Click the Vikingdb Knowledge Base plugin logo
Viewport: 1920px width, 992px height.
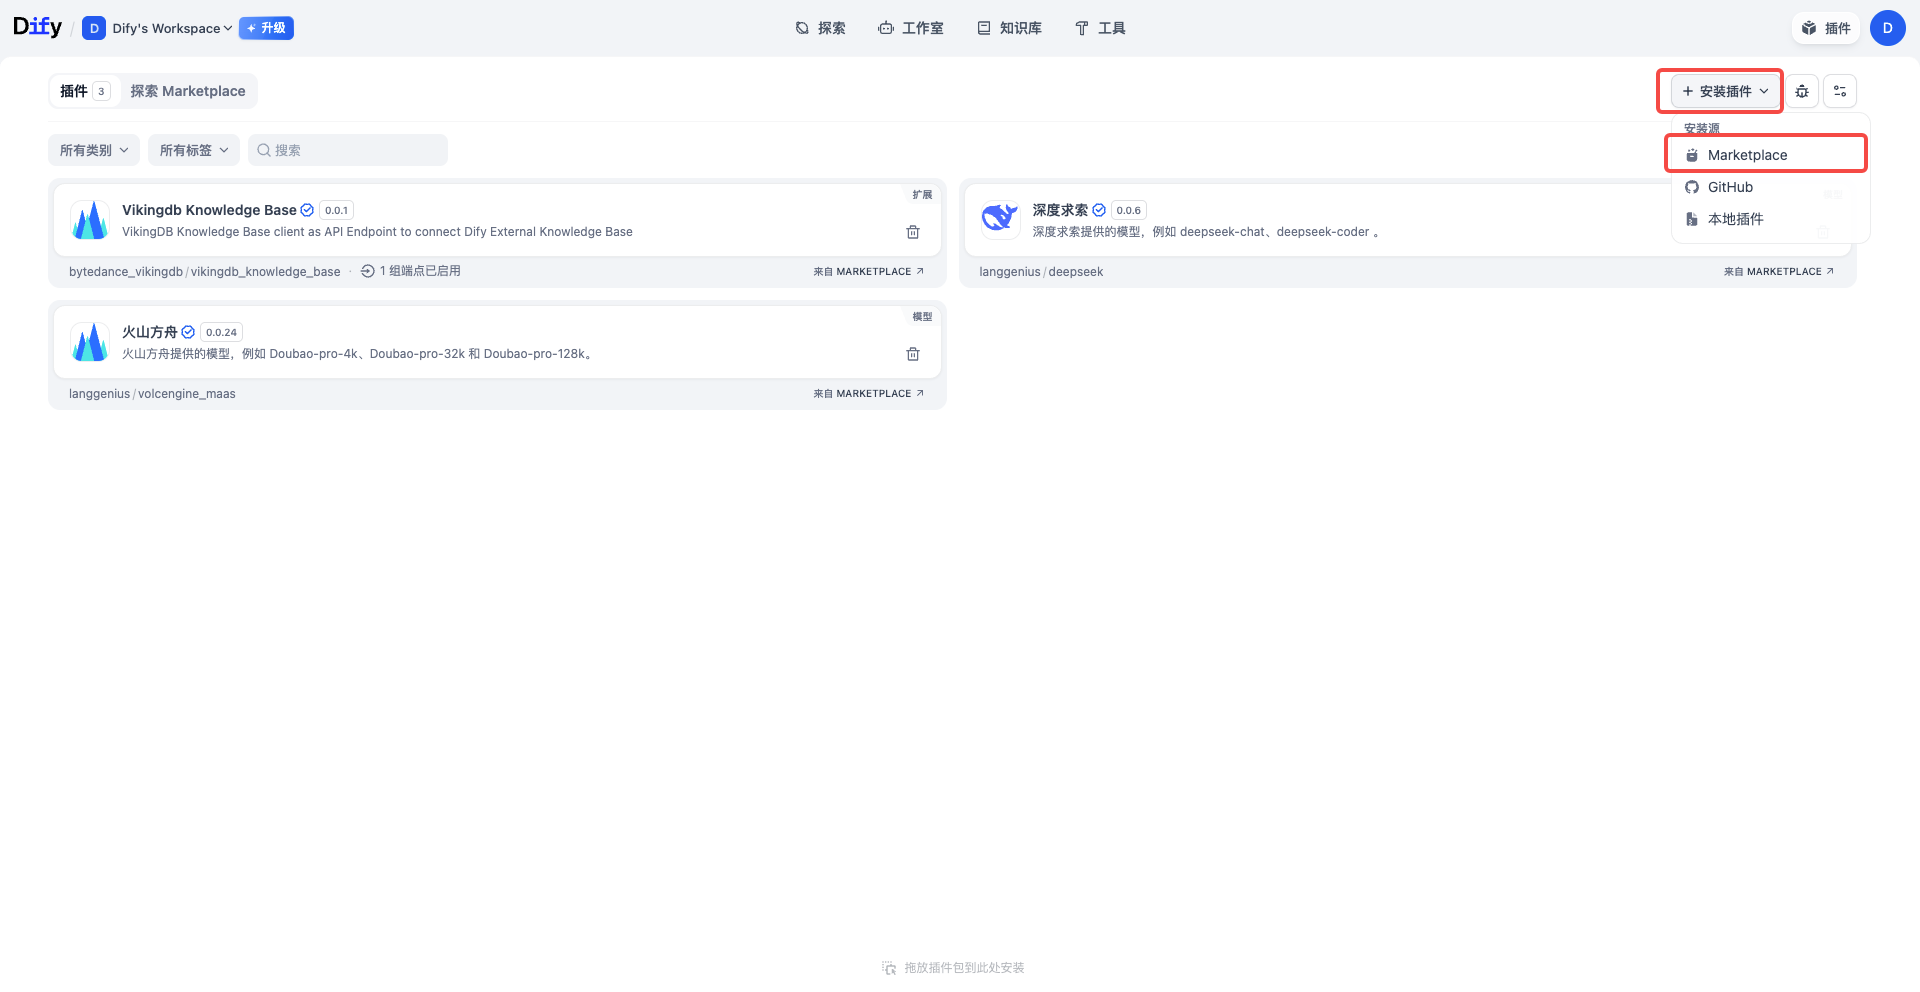90,220
